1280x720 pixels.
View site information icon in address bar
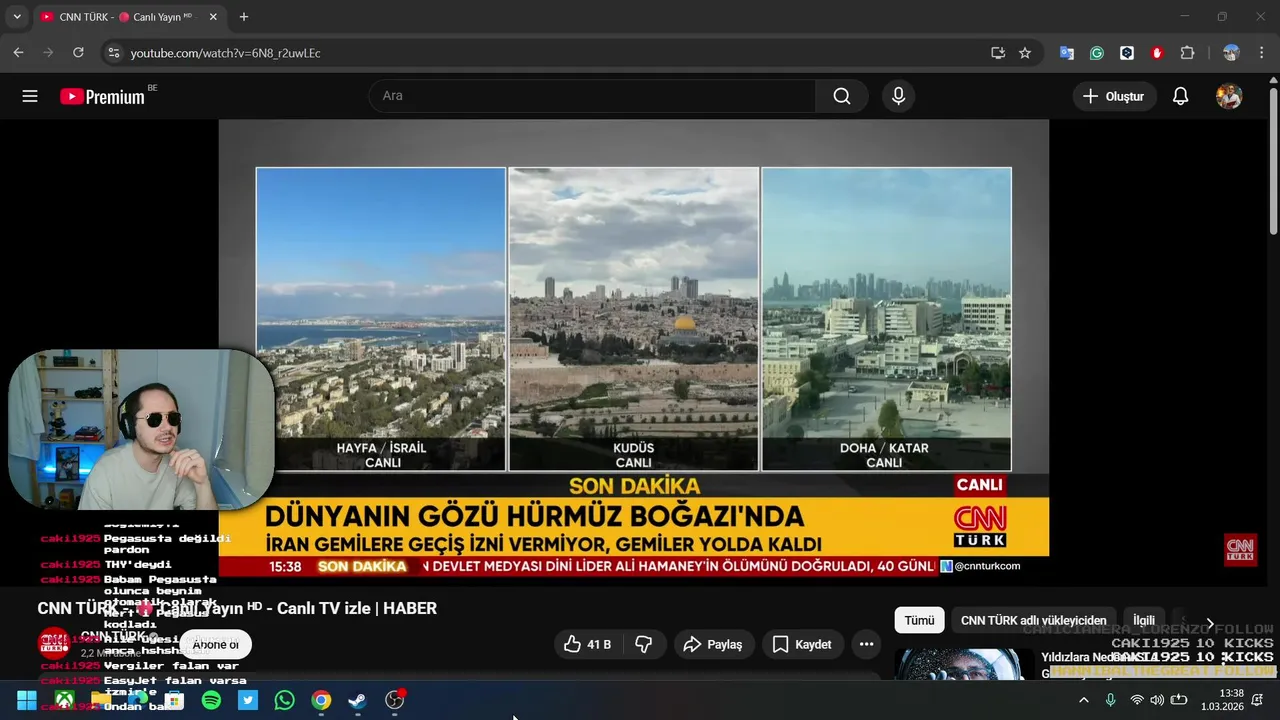(x=113, y=53)
